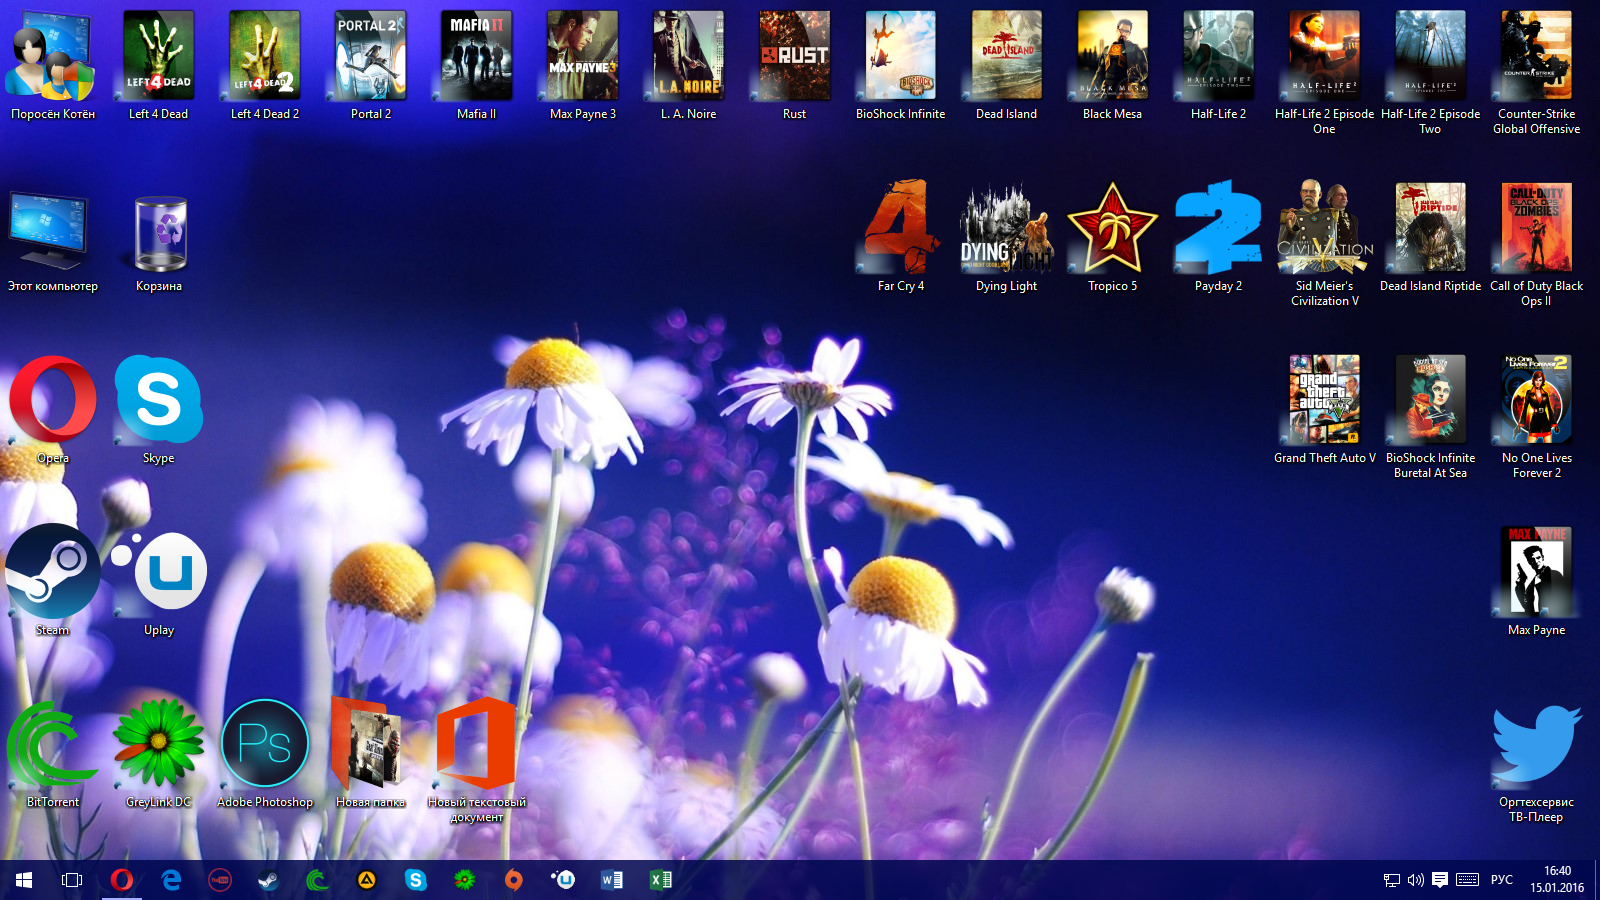Open the Origin icon in taskbar
Image resolution: width=1600 pixels, height=900 pixels.
(x=513, y=880)
